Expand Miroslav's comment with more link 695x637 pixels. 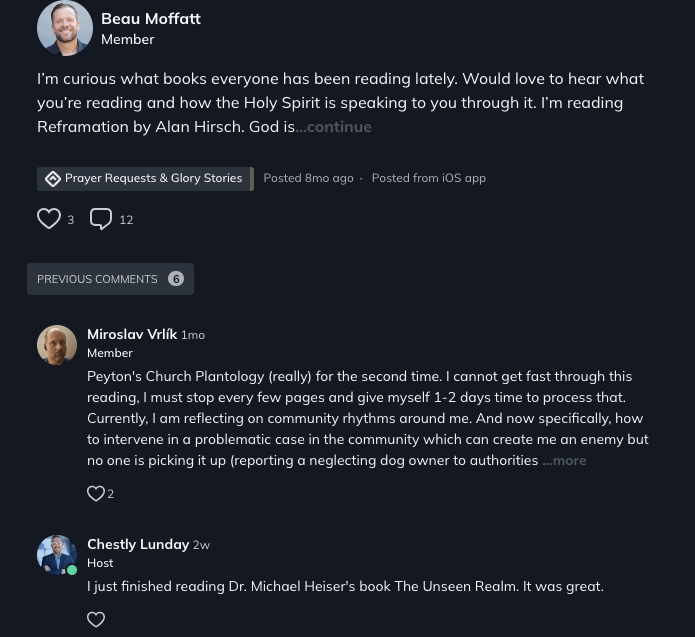pyautogui.click(x=565, y=460)
